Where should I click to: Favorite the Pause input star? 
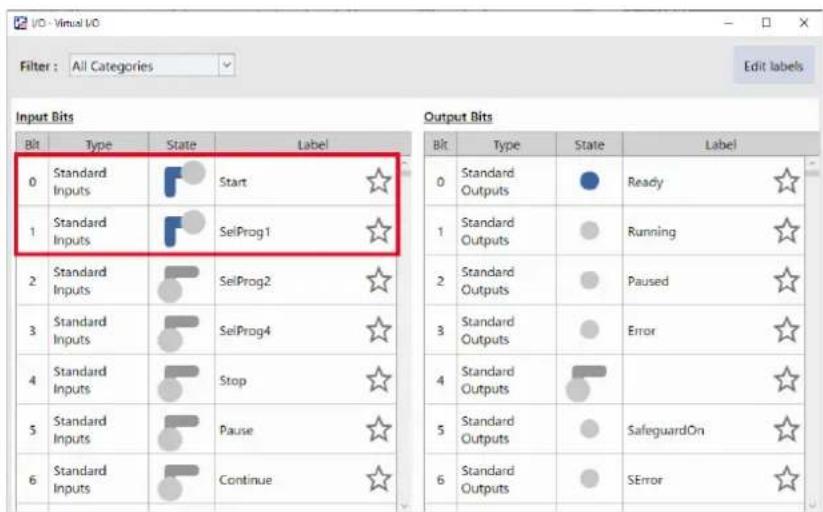click(x=378, y=430)
